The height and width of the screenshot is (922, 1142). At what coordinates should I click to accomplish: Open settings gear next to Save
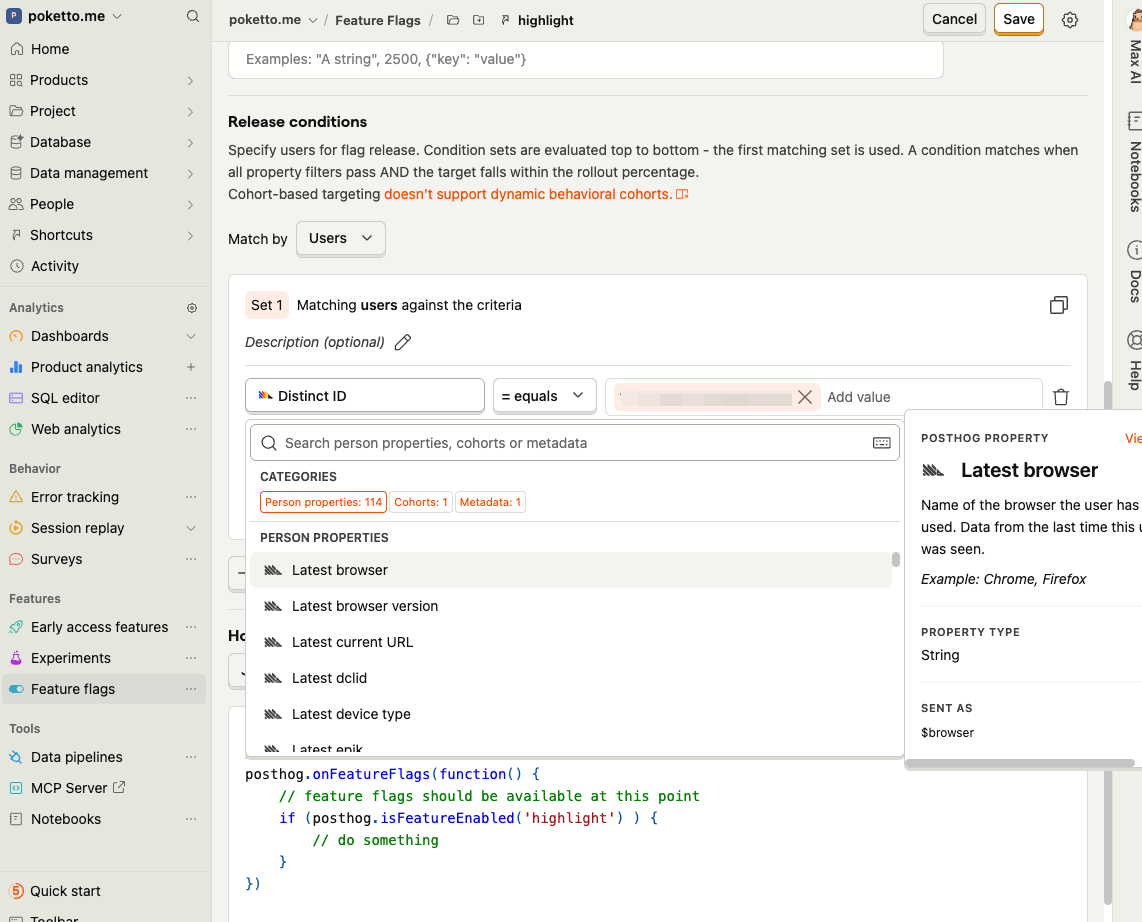pyautogui.click(x=1070, y=20)
